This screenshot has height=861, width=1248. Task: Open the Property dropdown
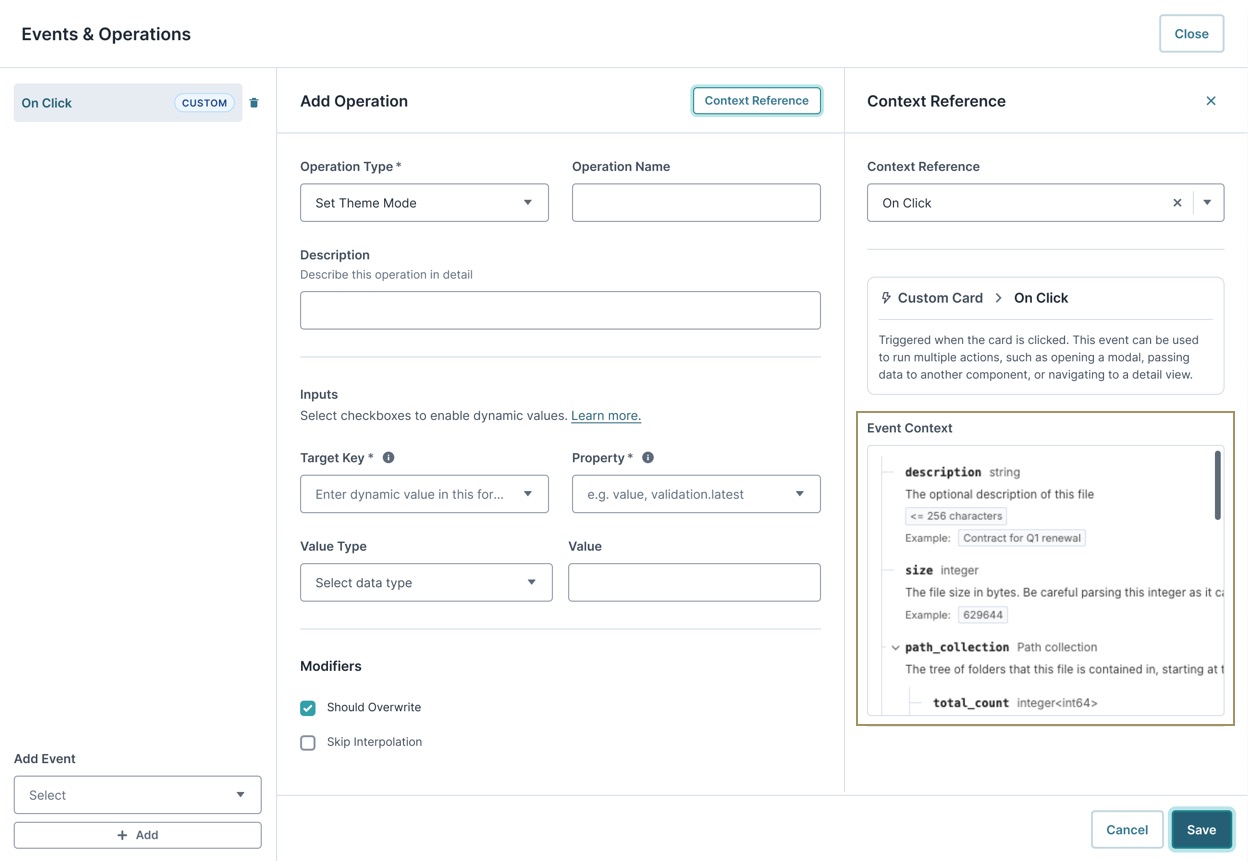point(696,494)
